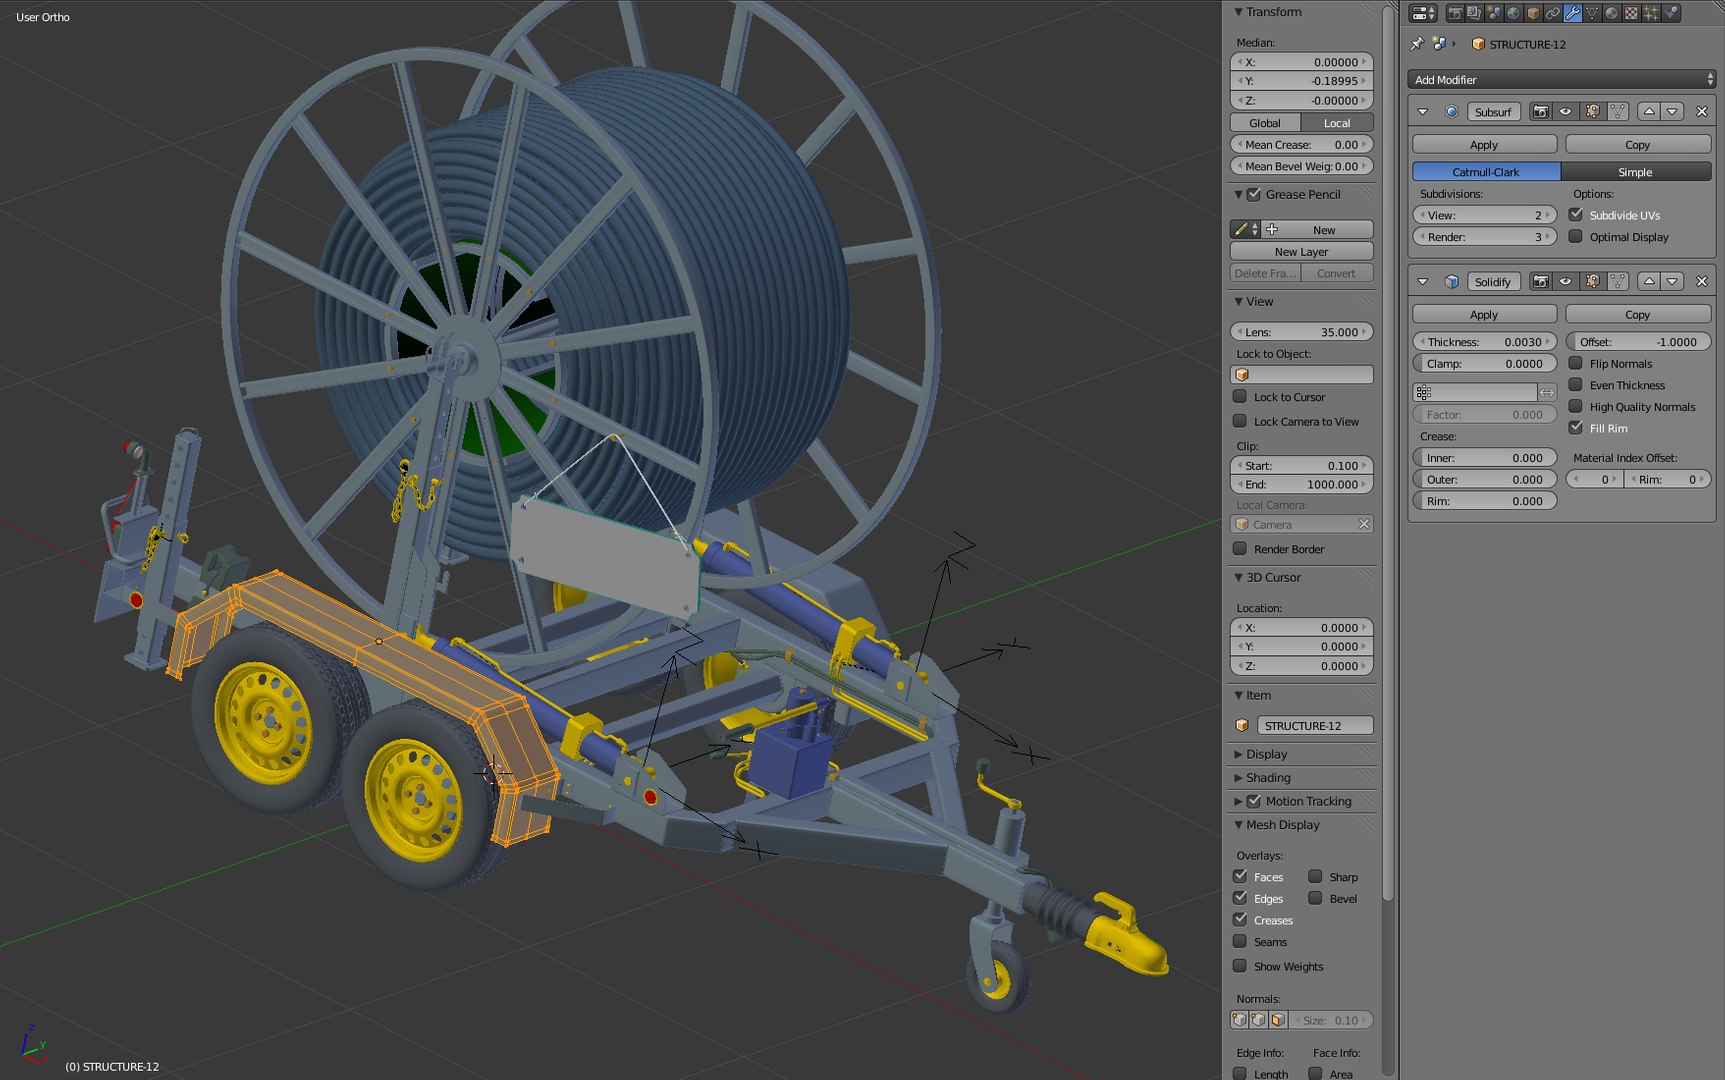Move Subsurf modifier down in stack
The image size is (1725, 1080).
click(x=1672, y=112)
